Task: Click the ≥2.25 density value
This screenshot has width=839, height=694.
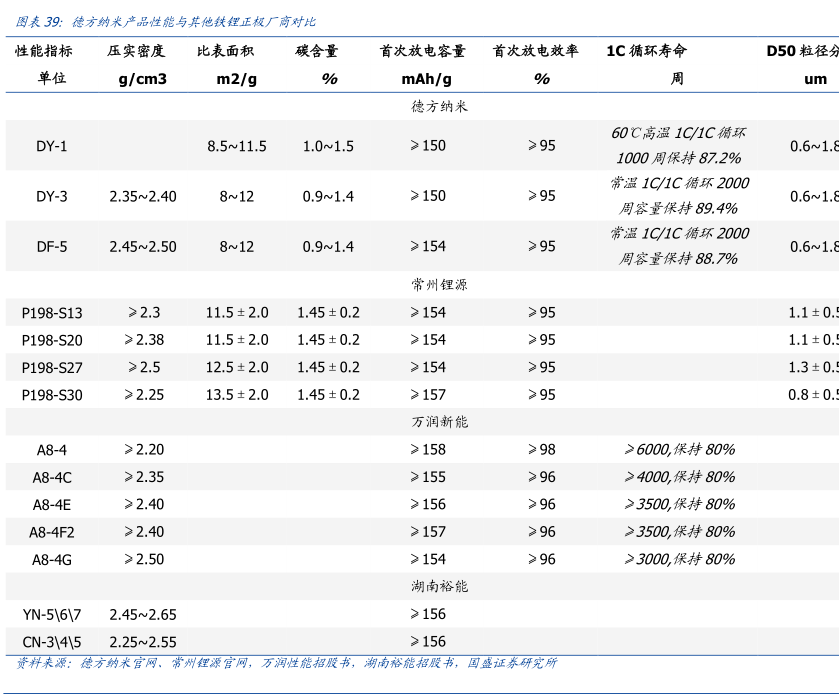Action: [144, 395]
